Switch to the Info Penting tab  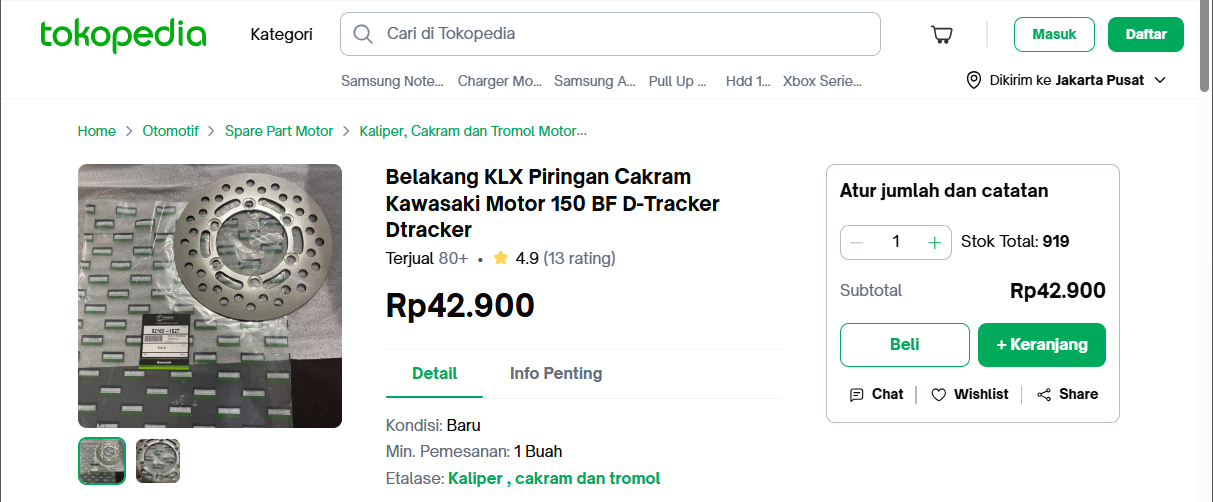pos(556,373)
